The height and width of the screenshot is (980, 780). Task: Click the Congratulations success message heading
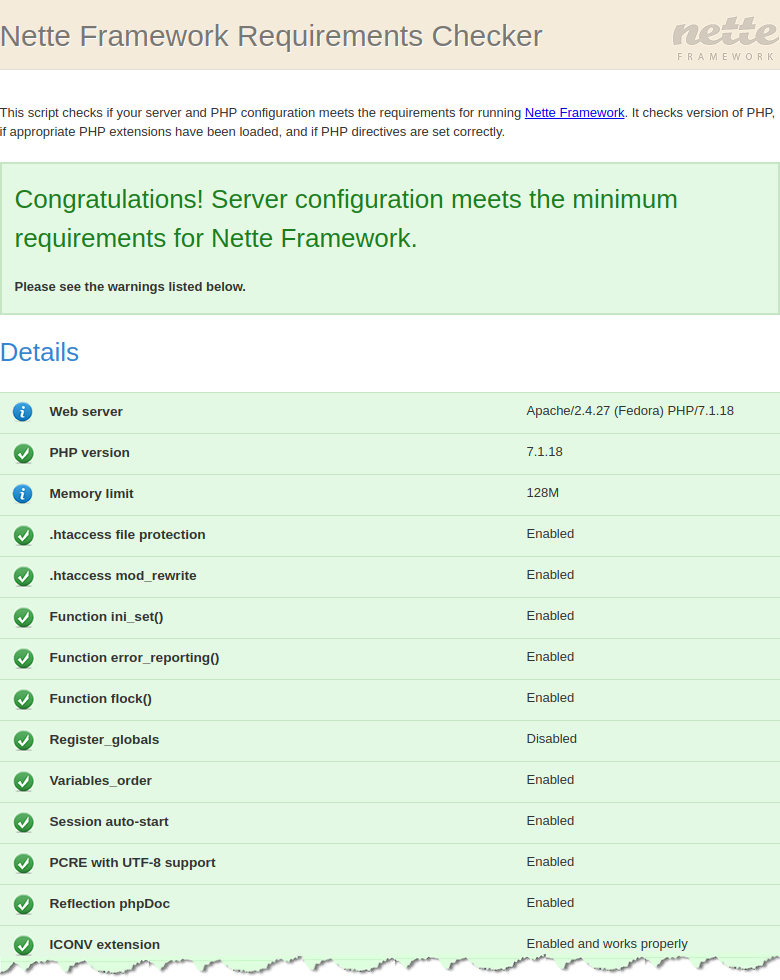(x=346, y=219)
